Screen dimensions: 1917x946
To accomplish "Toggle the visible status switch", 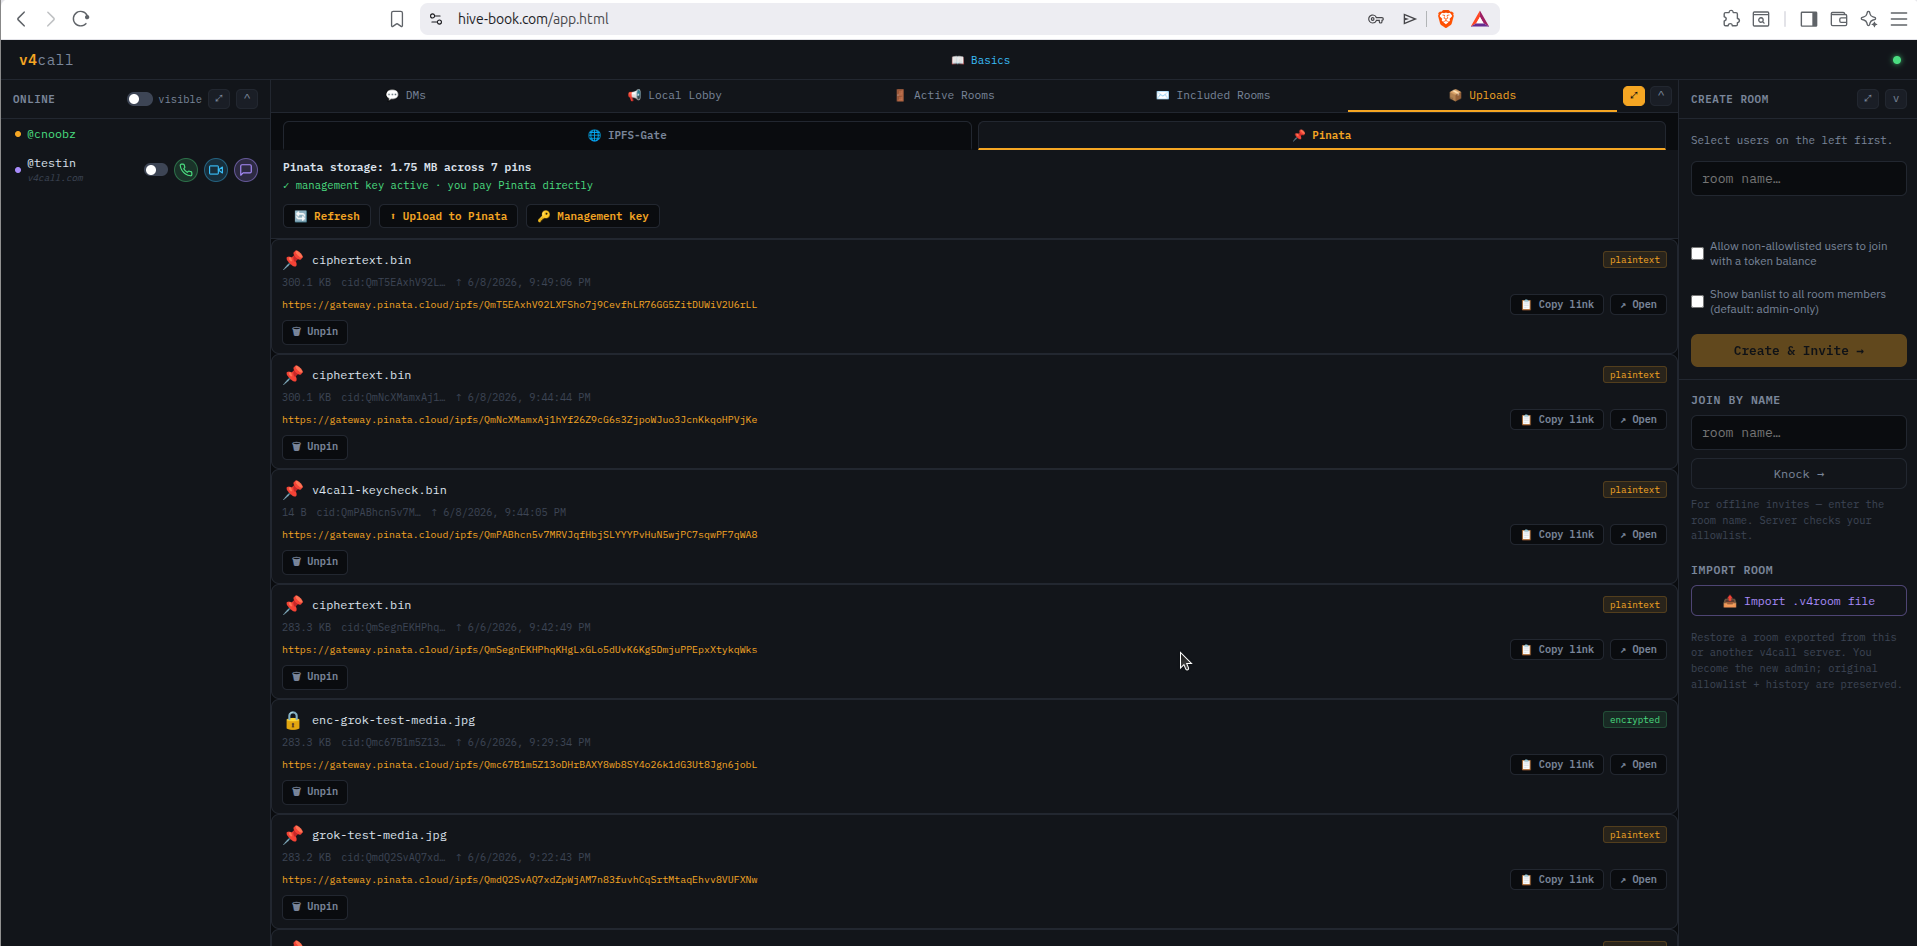I will click(139, 99).
